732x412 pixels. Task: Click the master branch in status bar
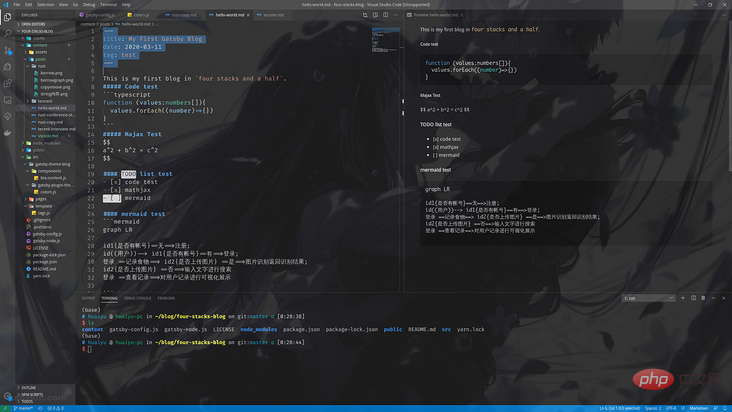pos(23,408)
